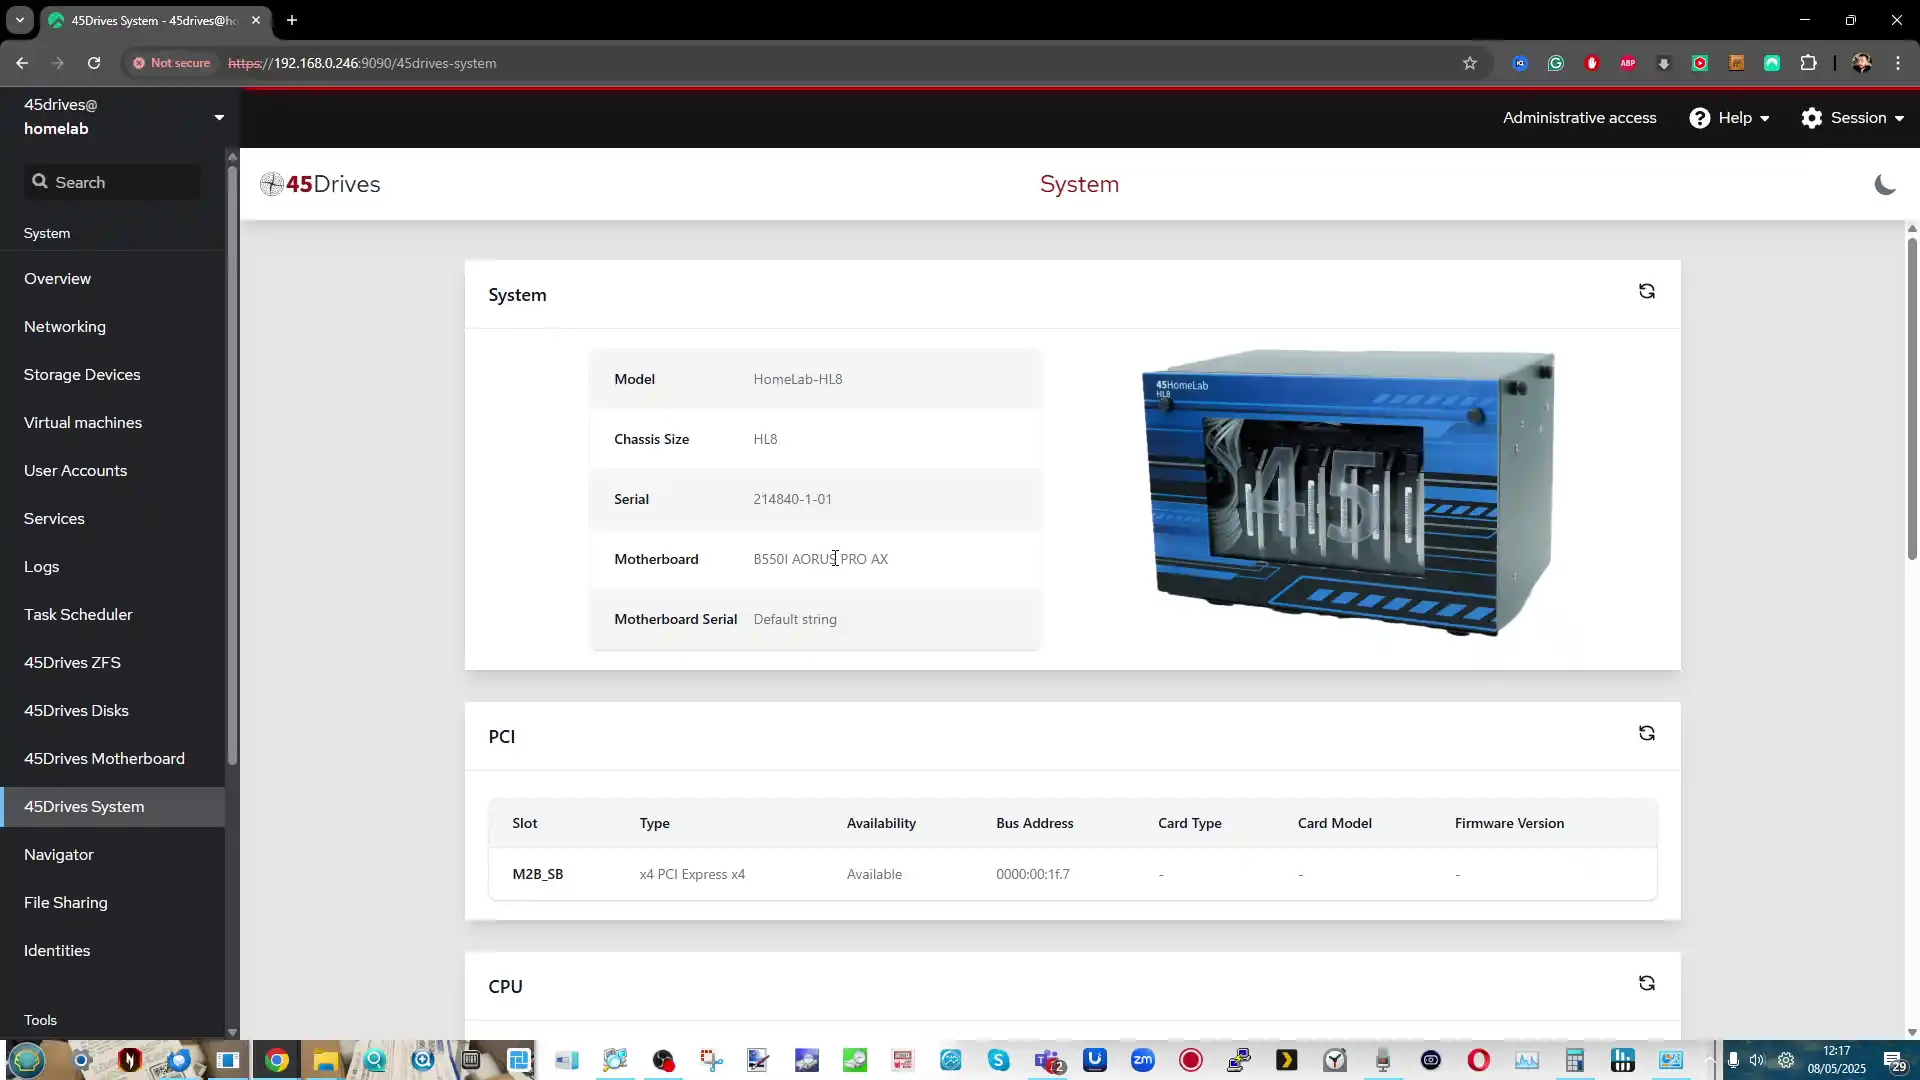Open File Explorer from the taskbar
This screenshot has width=1920, height=1080.
coord(325,1060)
